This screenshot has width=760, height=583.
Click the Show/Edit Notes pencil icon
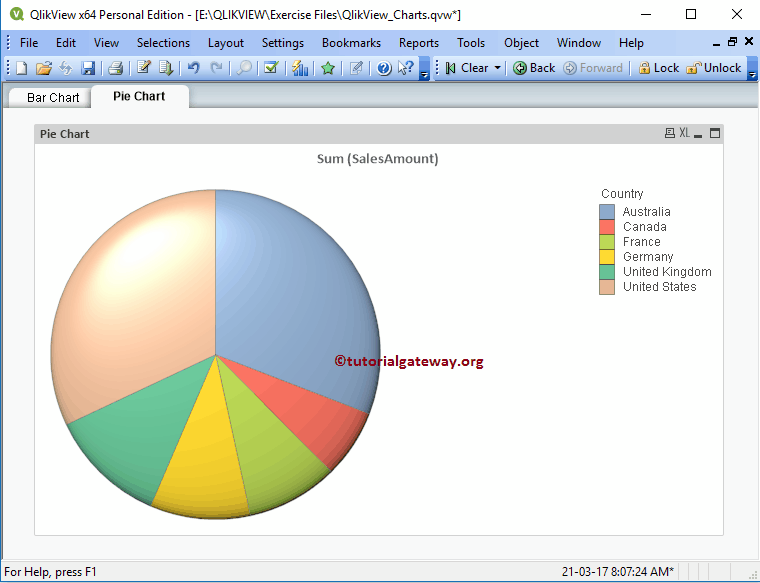[x=356, y=68]
